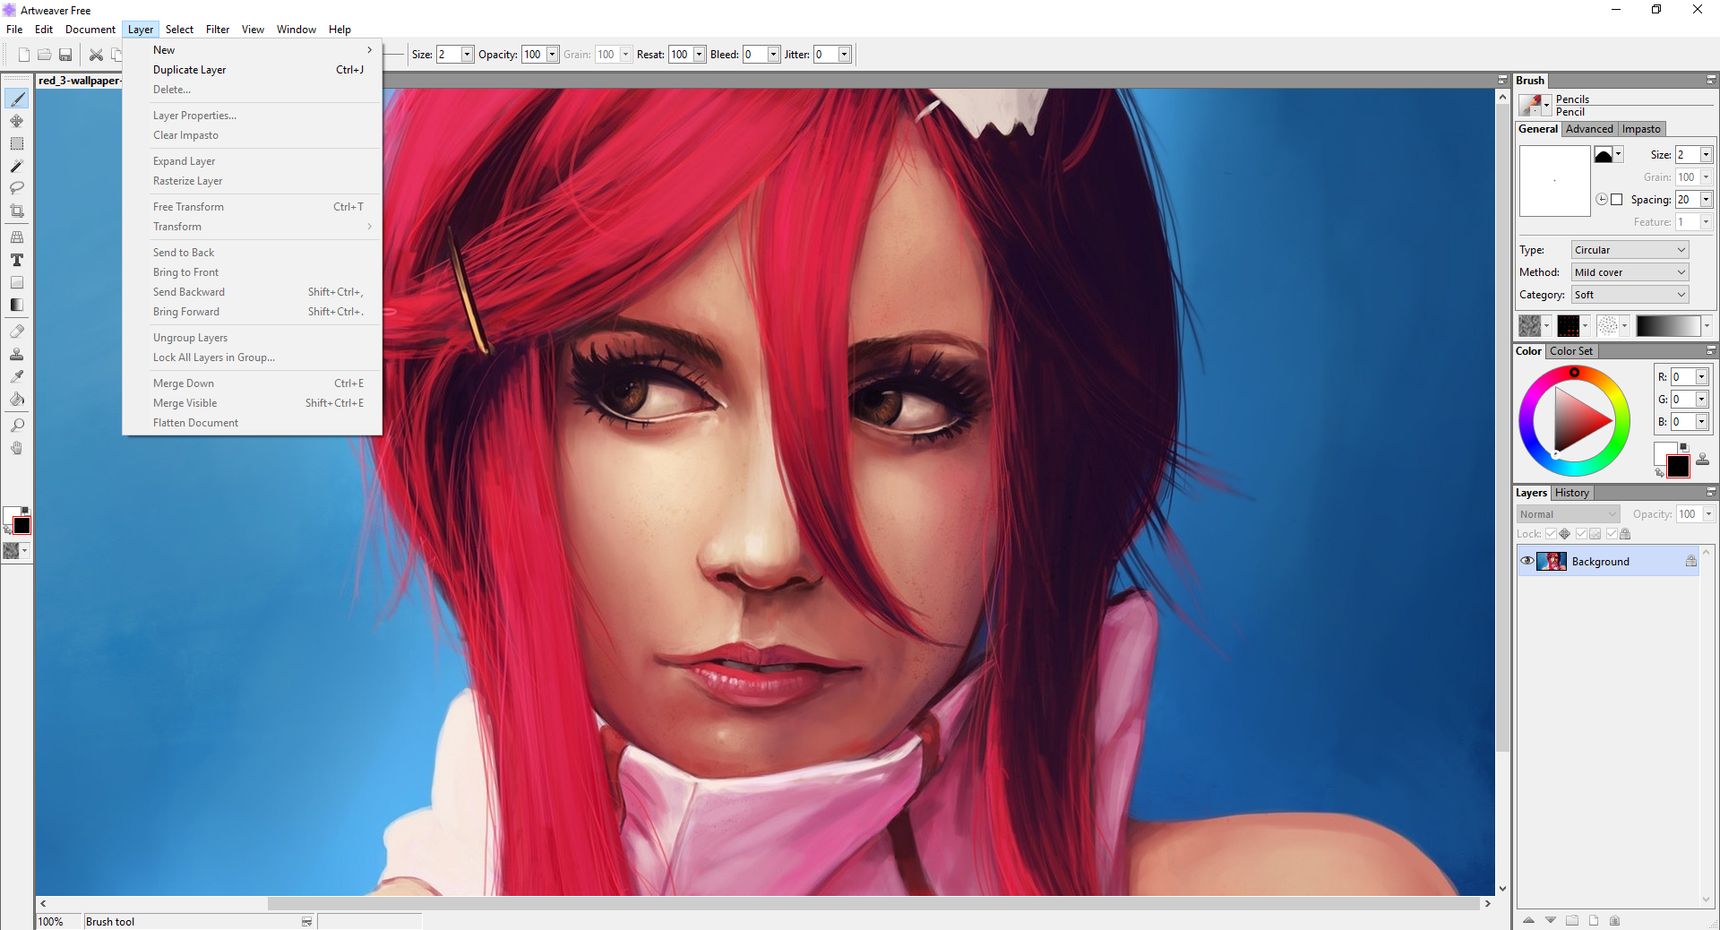Viewport: 1720px width, 930px height.
Task: Click the Save toolbar icon
Action: 65,55
